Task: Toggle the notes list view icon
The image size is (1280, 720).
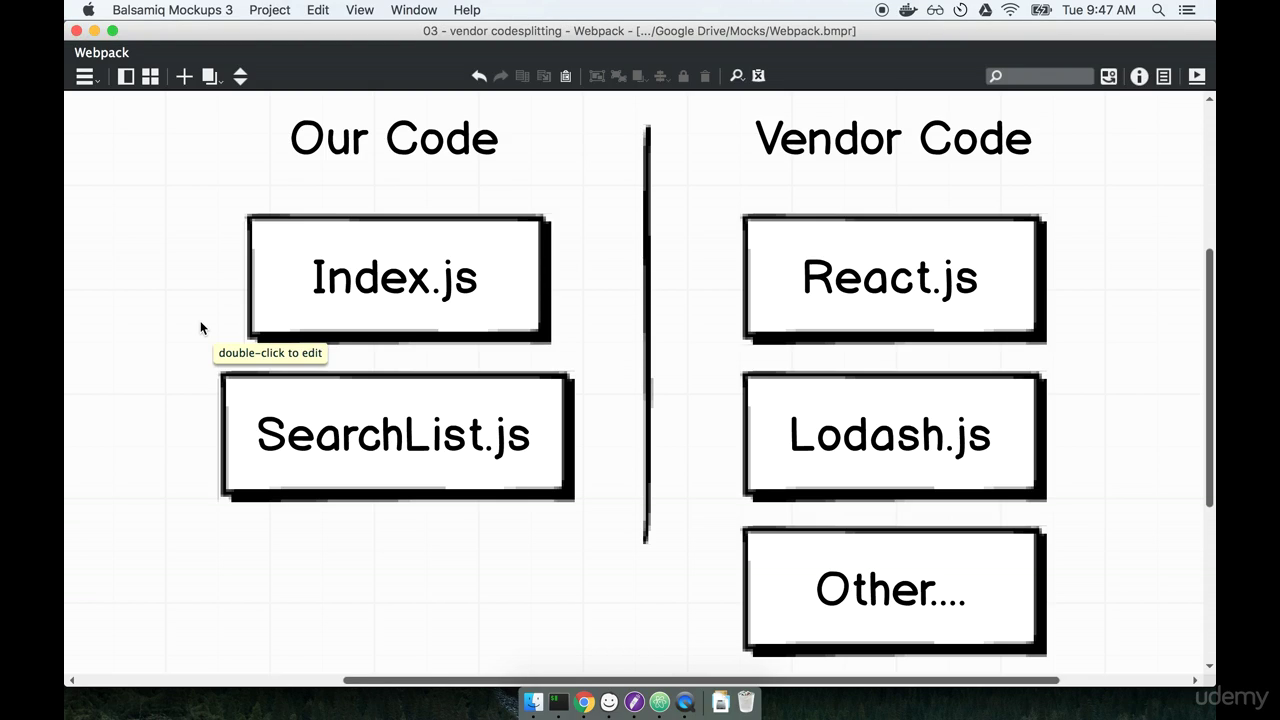Action: 1163,76
